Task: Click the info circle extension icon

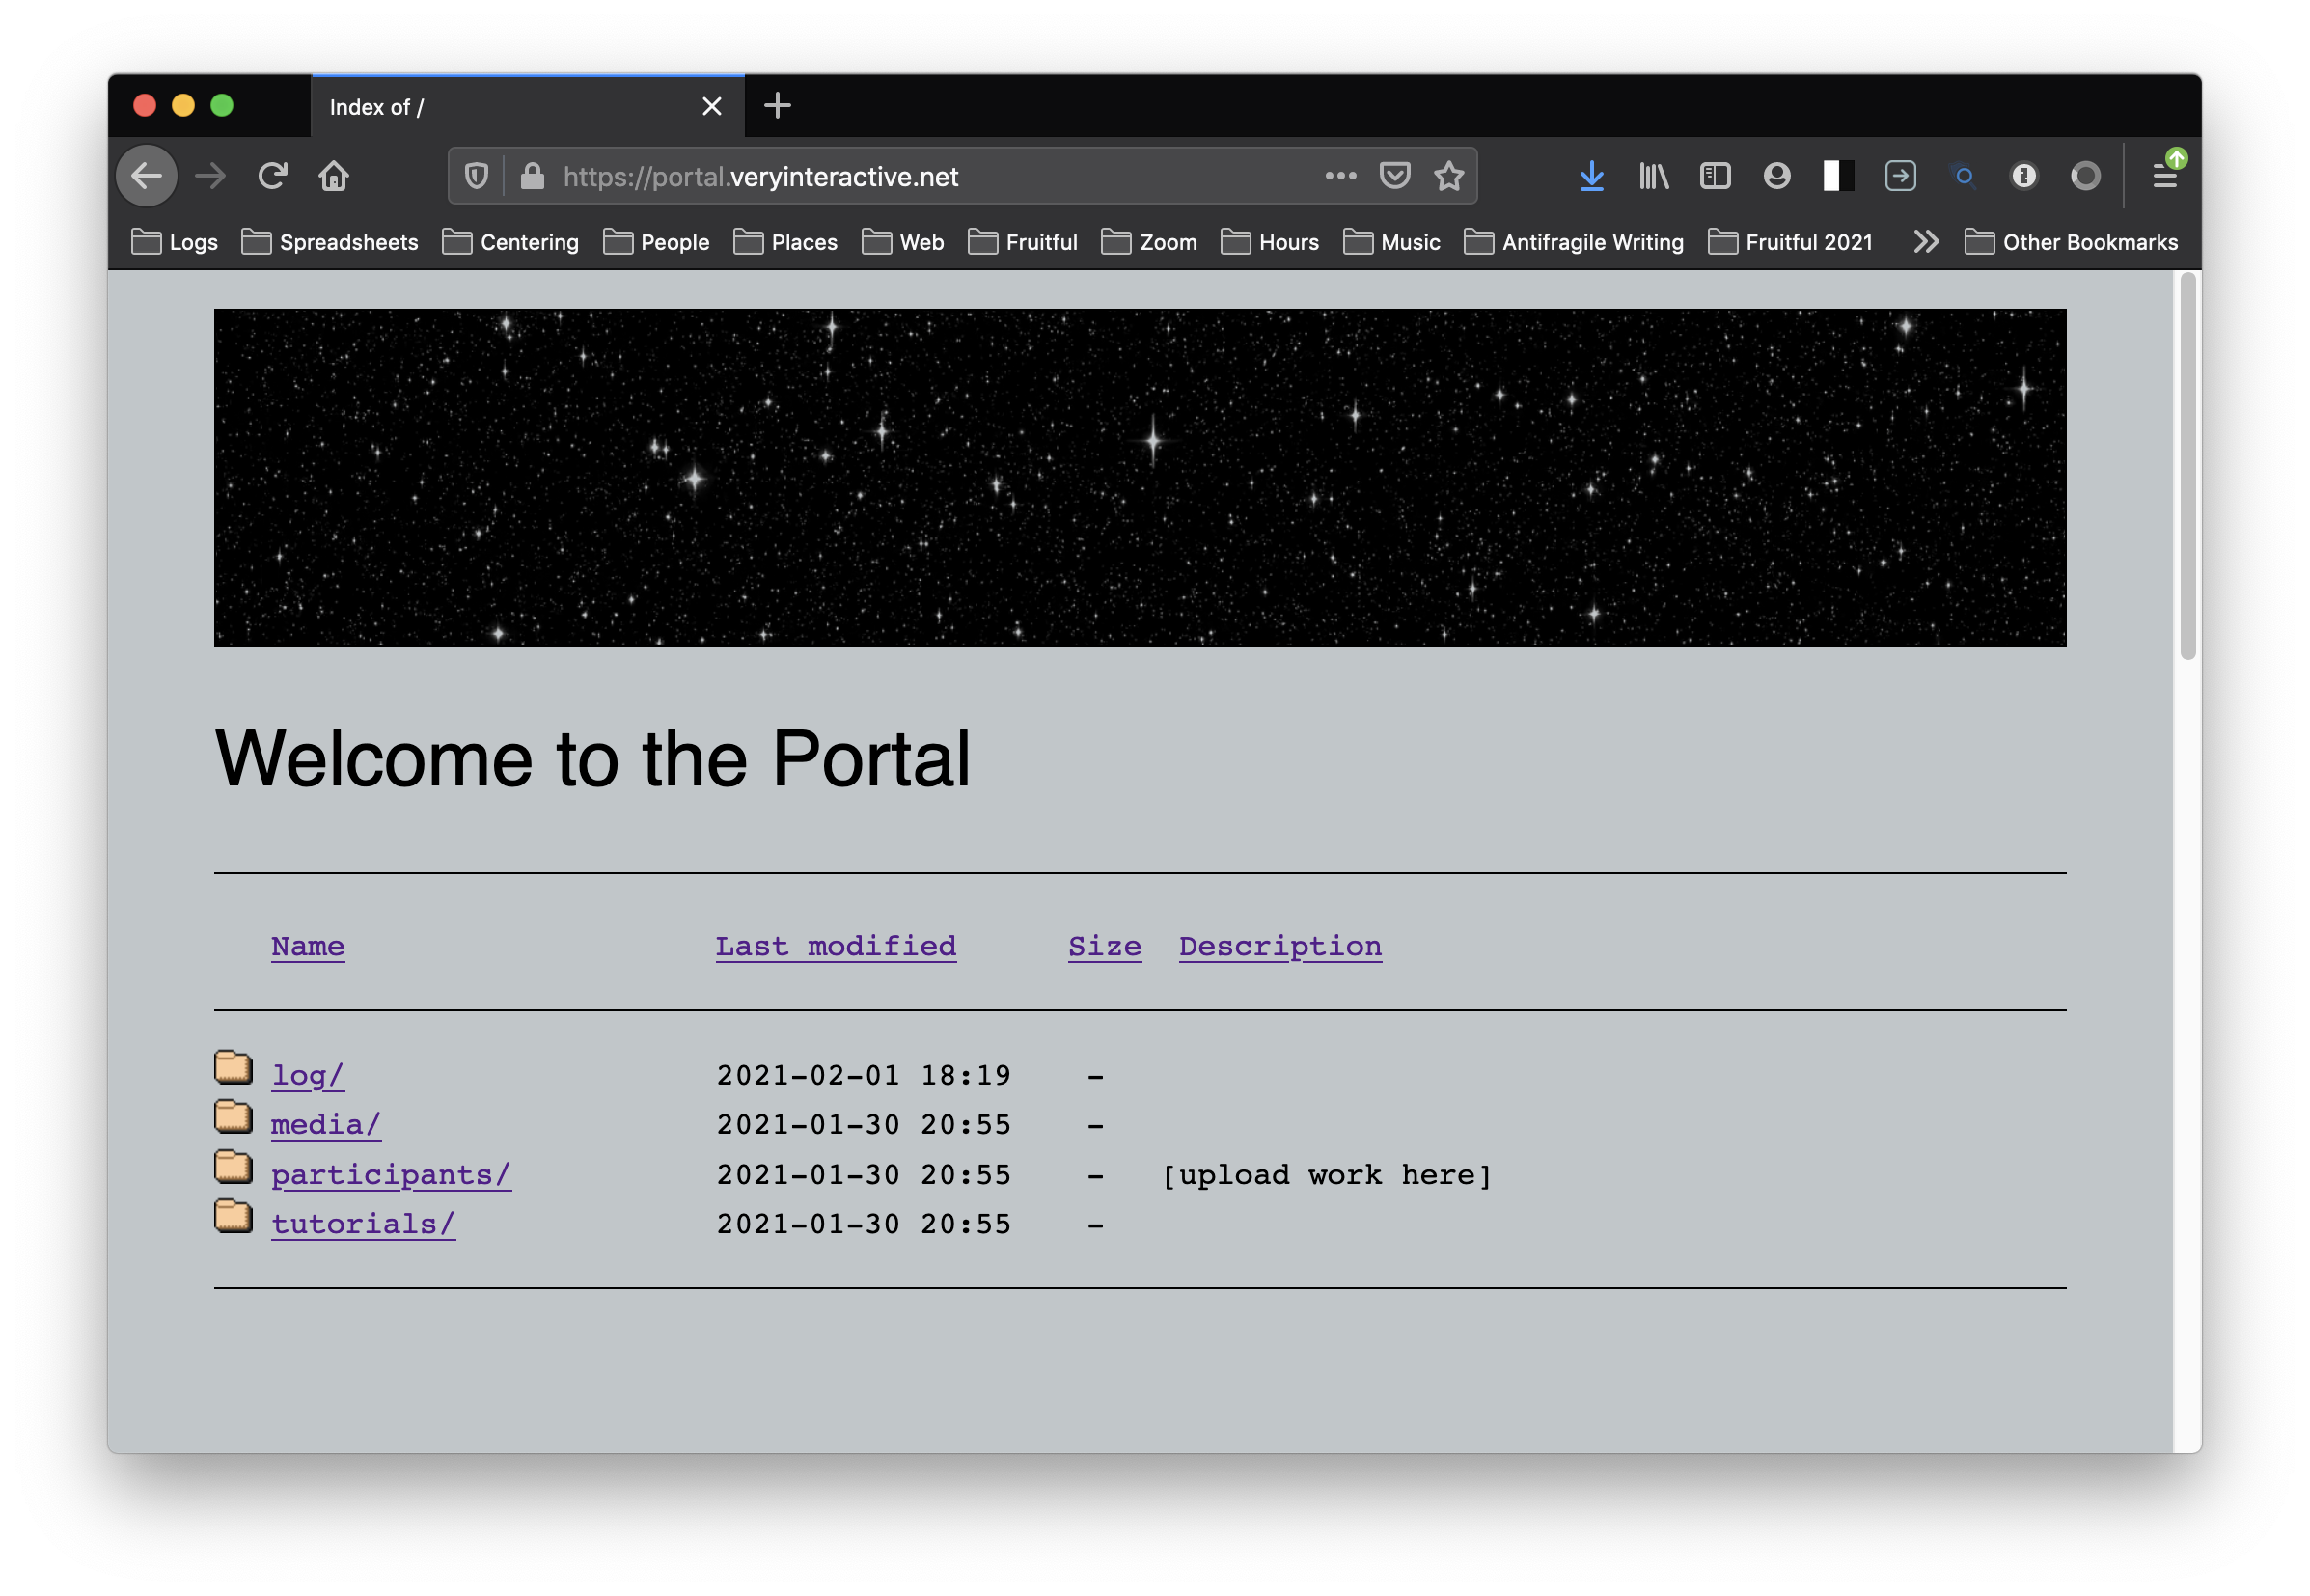Action: tap(2025, 177)
